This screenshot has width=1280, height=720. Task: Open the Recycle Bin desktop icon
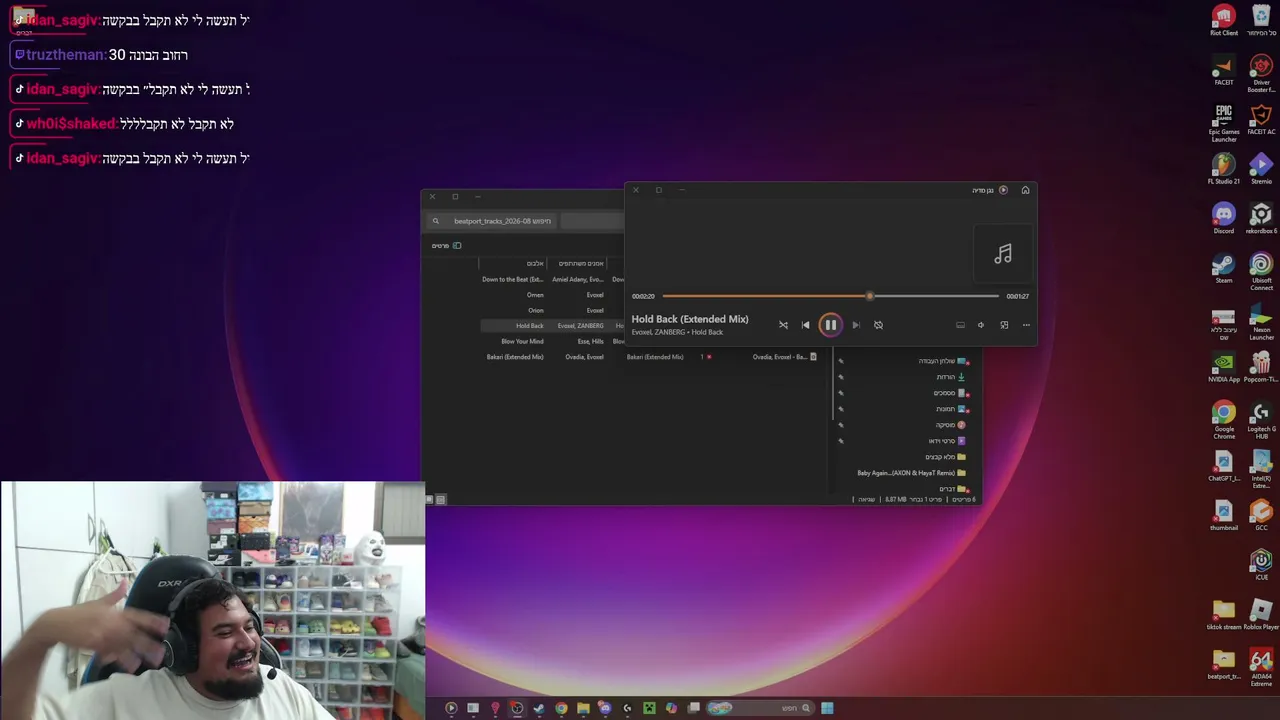[x=1261, y=20]
